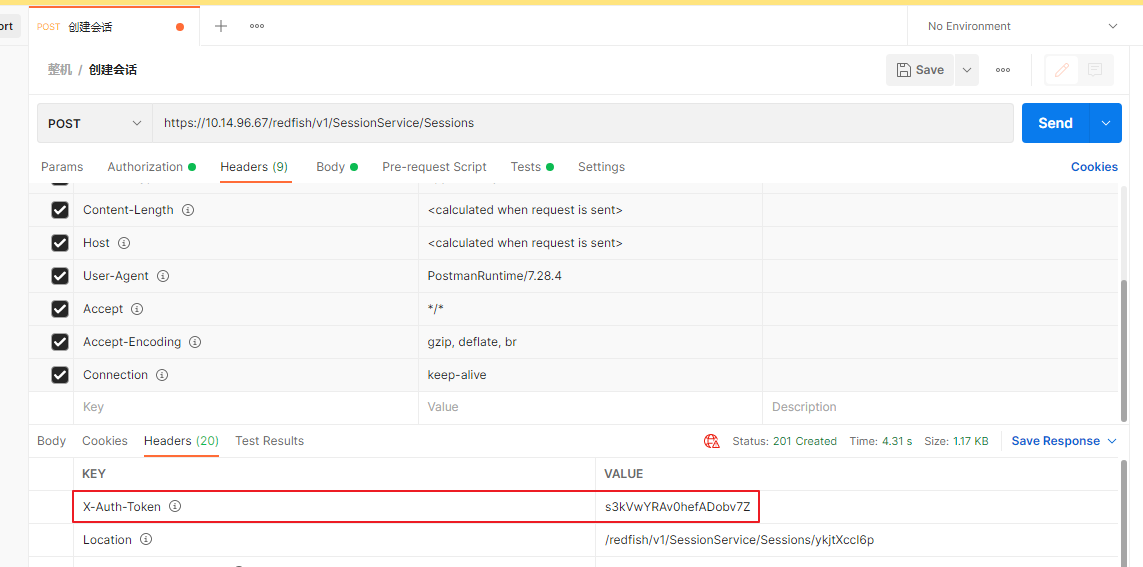
Task: Open the Cookies link
Action: (1094, 167)
